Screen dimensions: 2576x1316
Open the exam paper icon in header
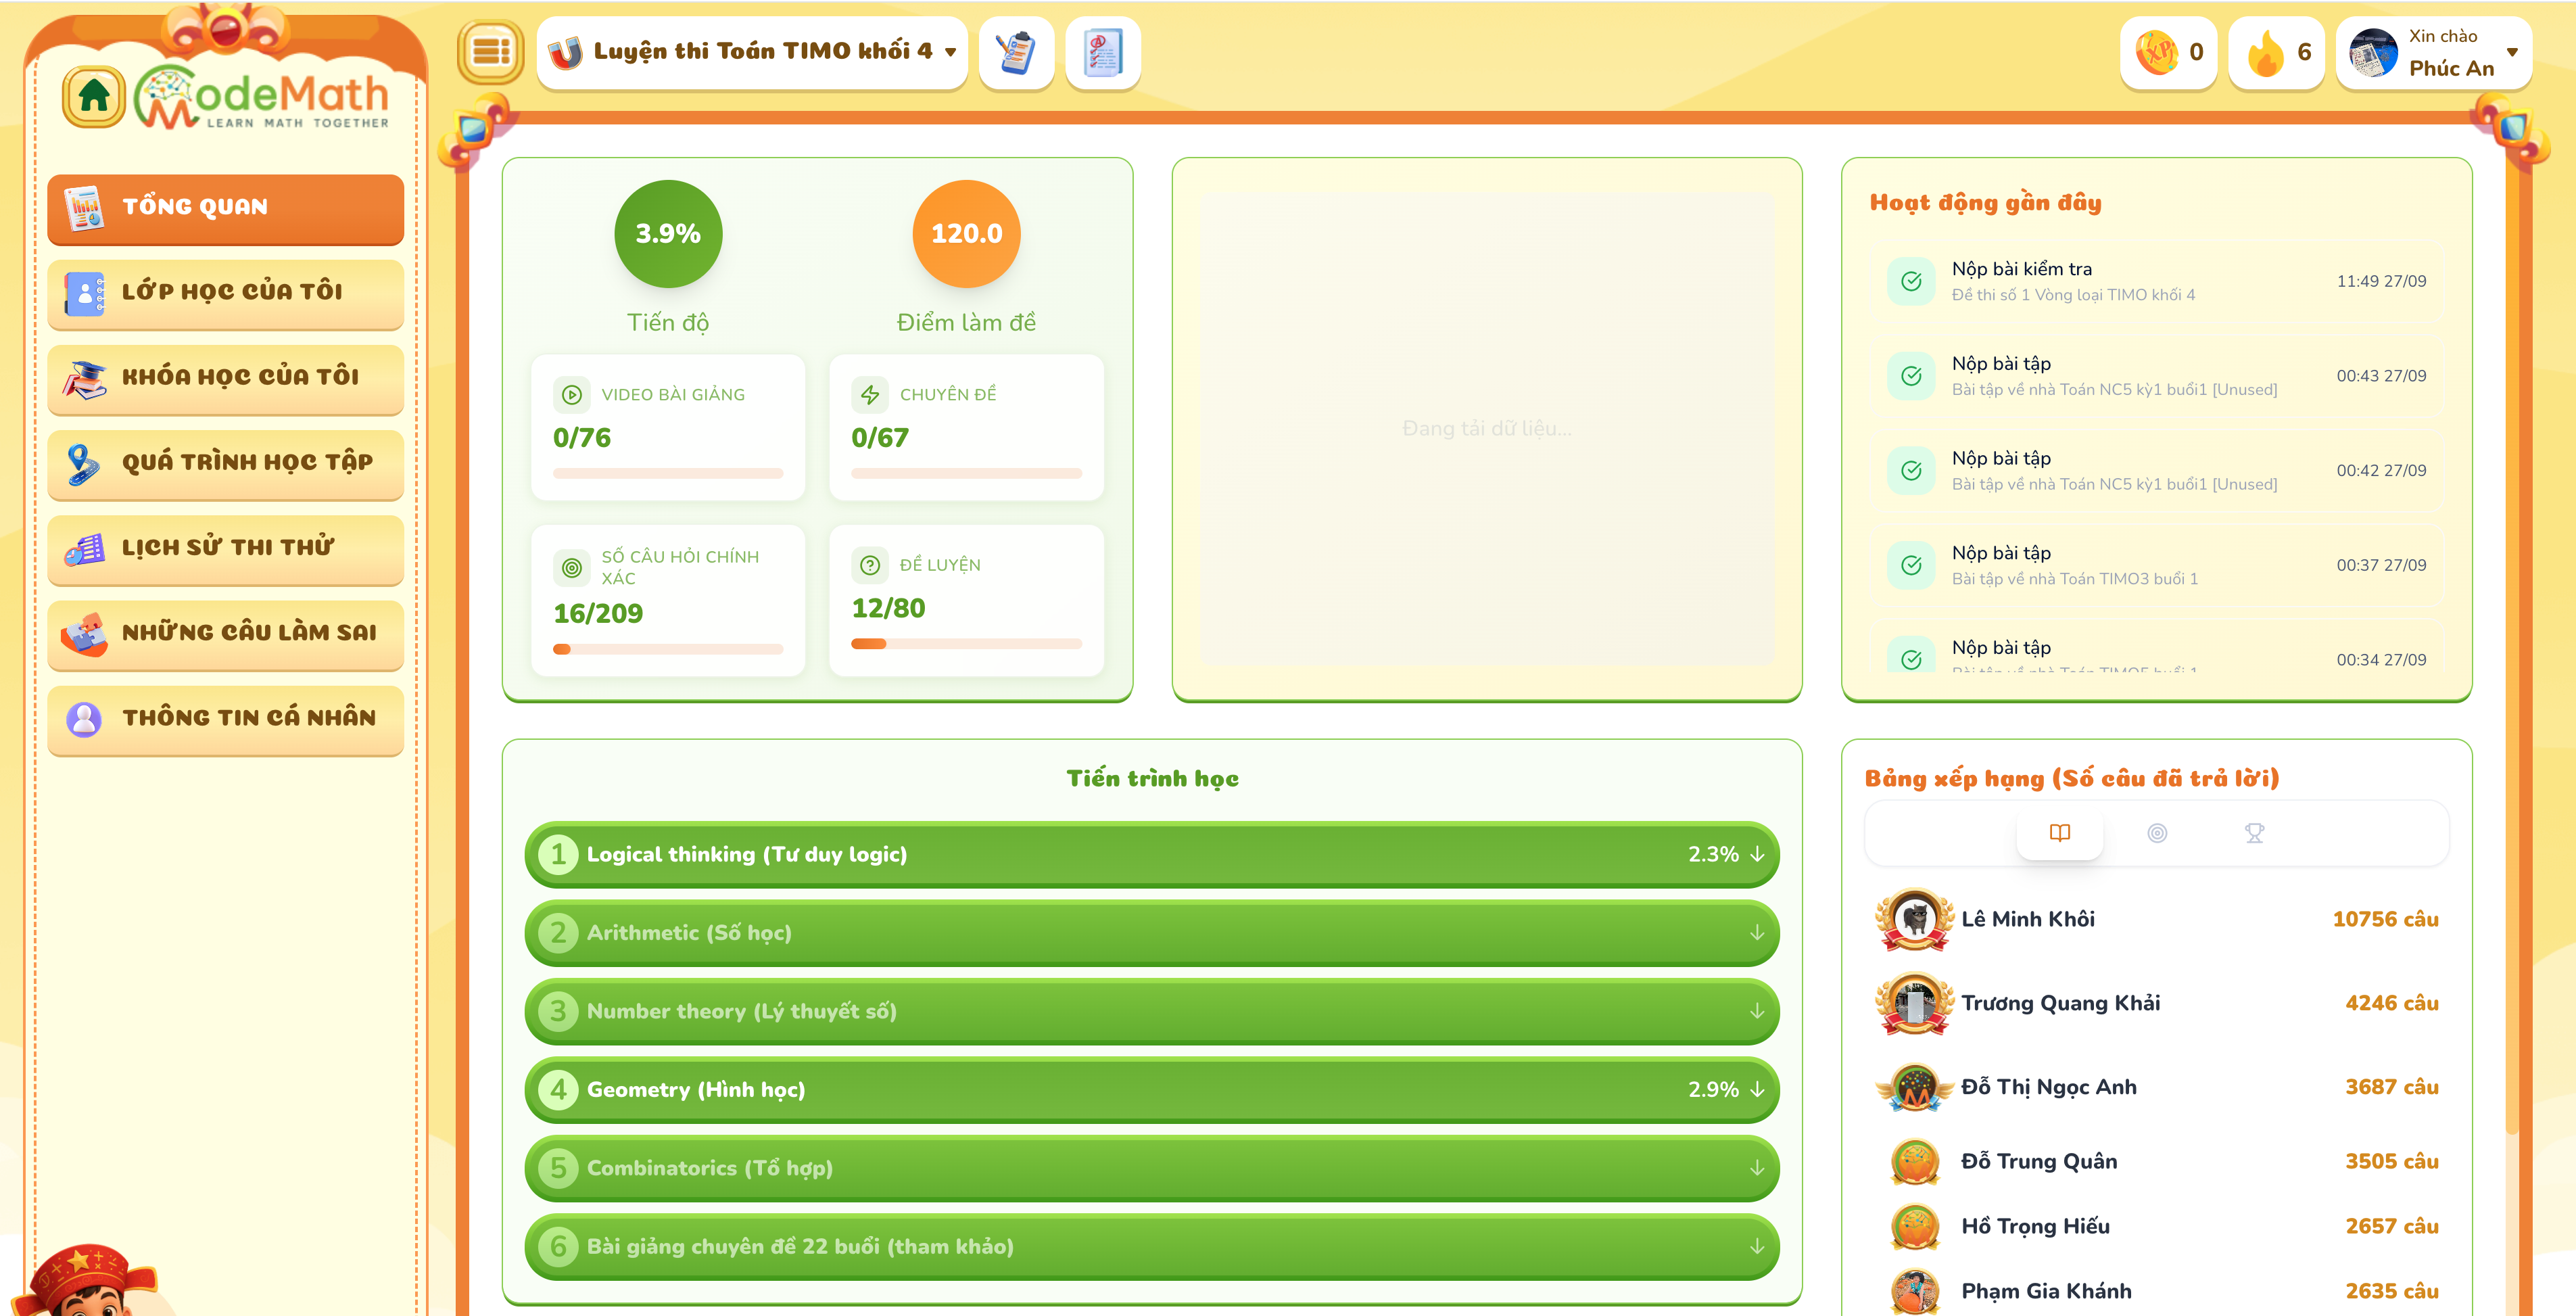[1103, 52]
